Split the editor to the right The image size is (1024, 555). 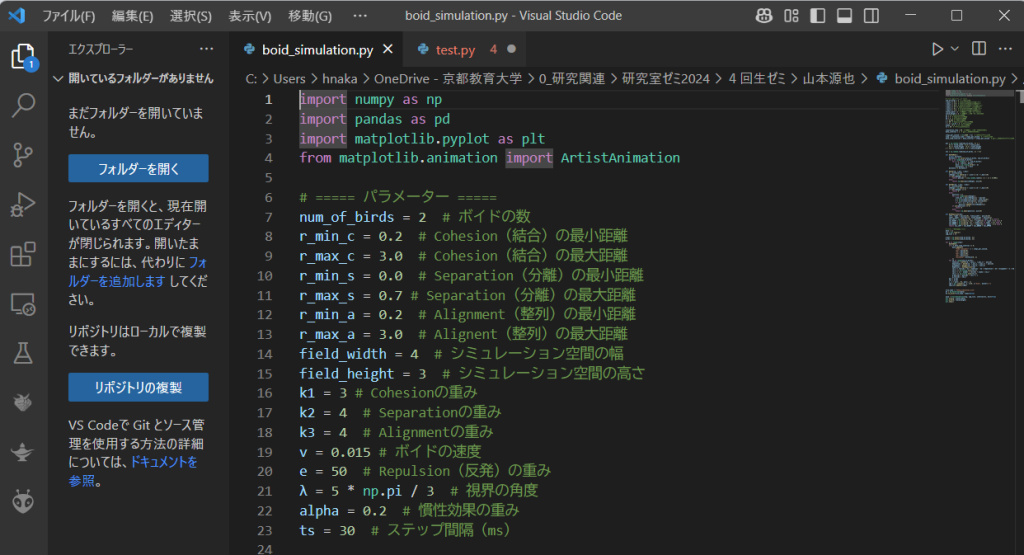pos(979,49)
